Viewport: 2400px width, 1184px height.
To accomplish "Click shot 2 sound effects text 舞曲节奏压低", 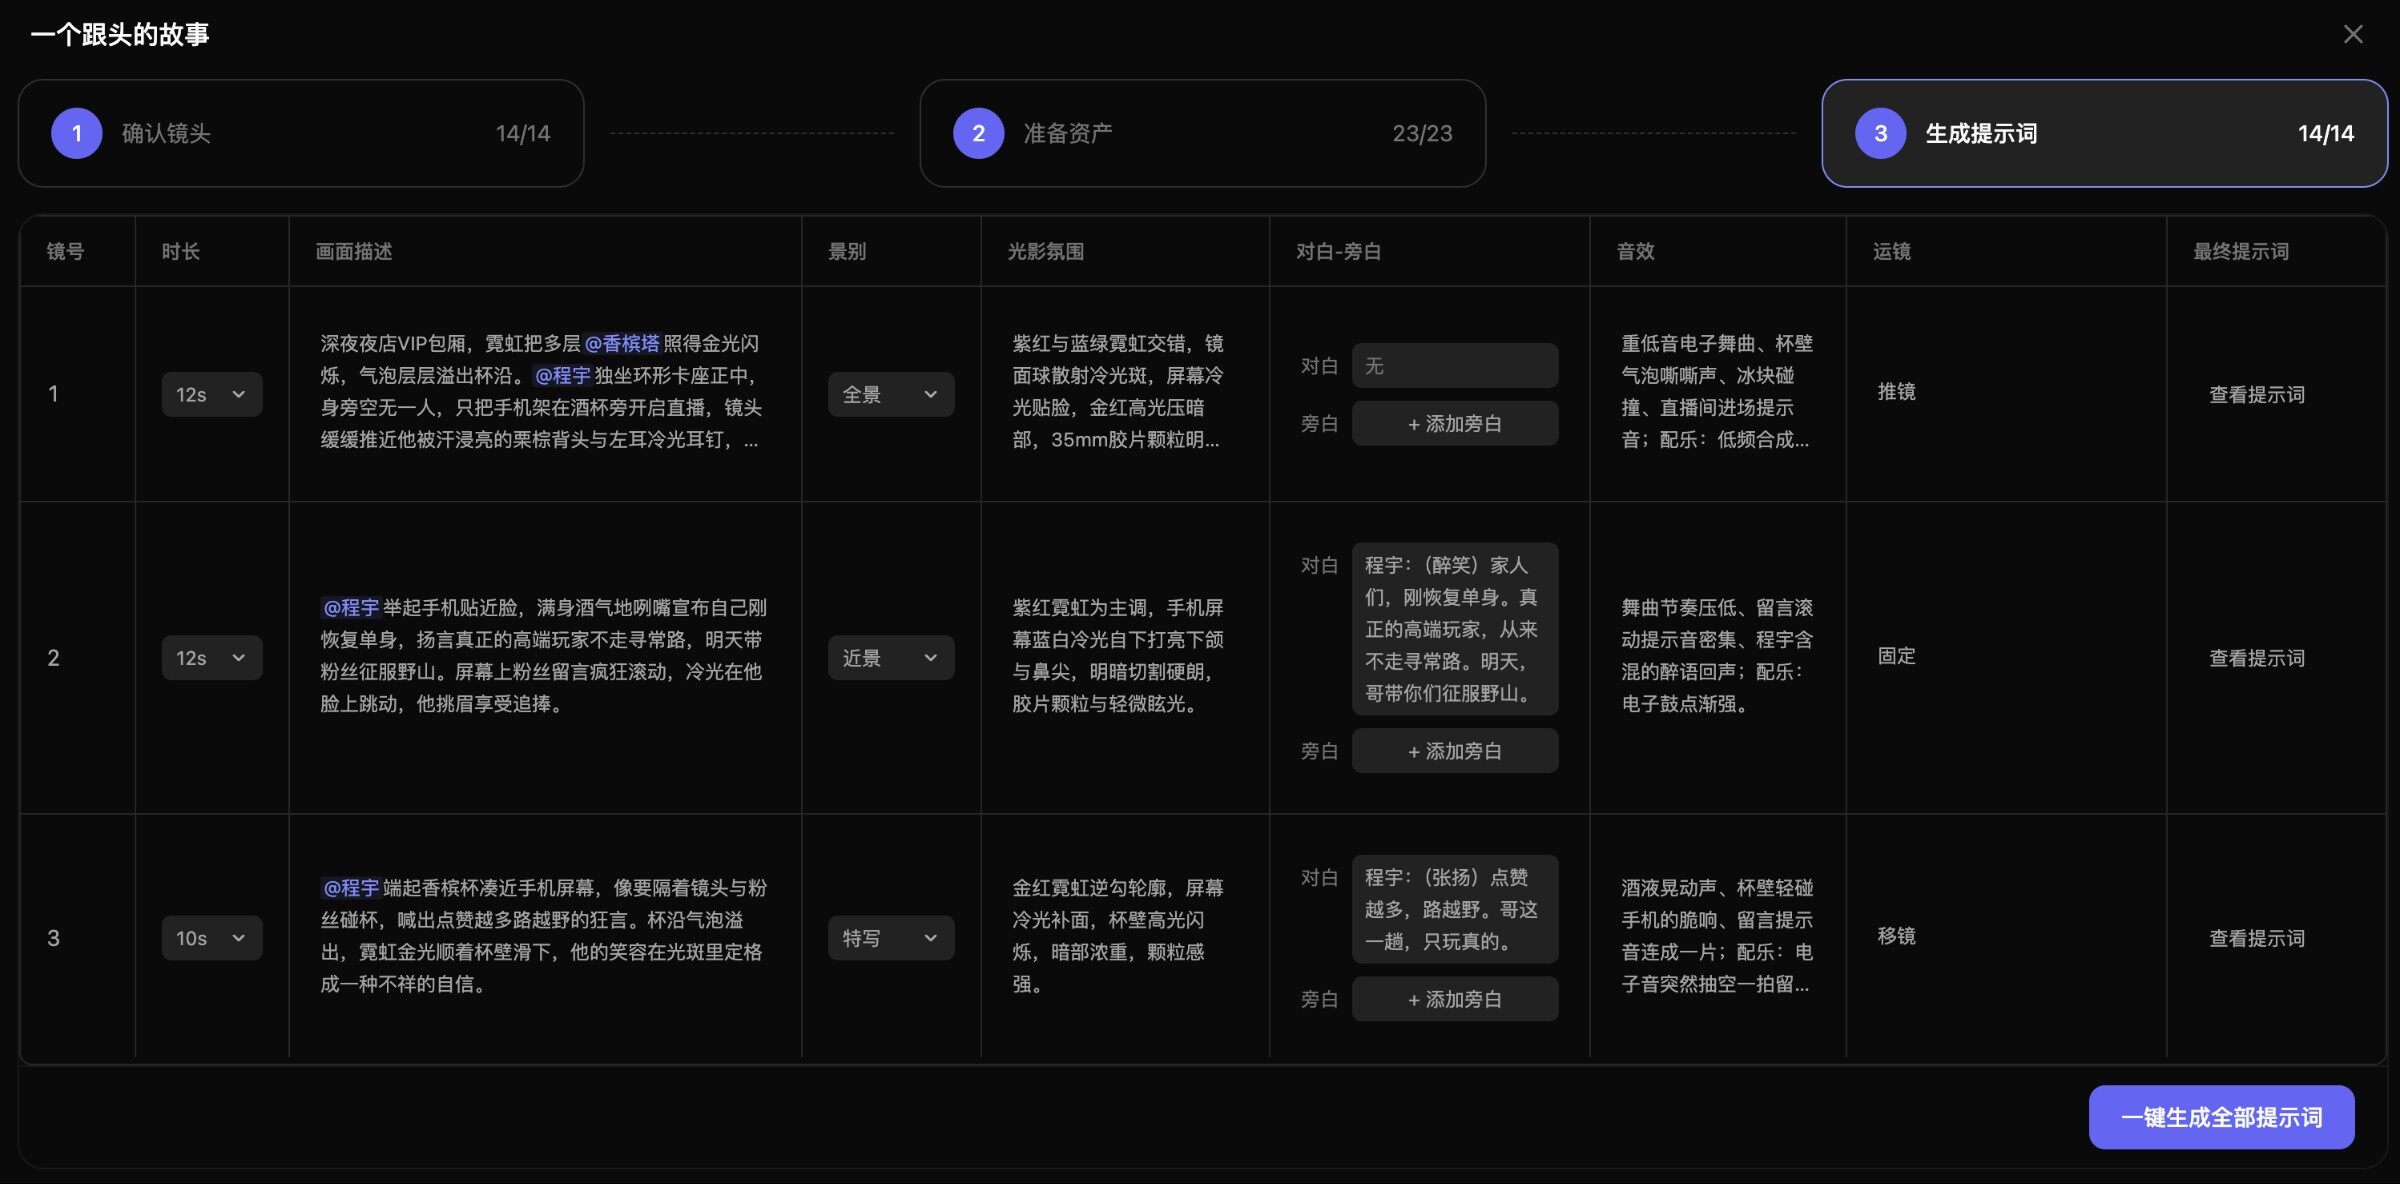I will (x=1717, y=656).
